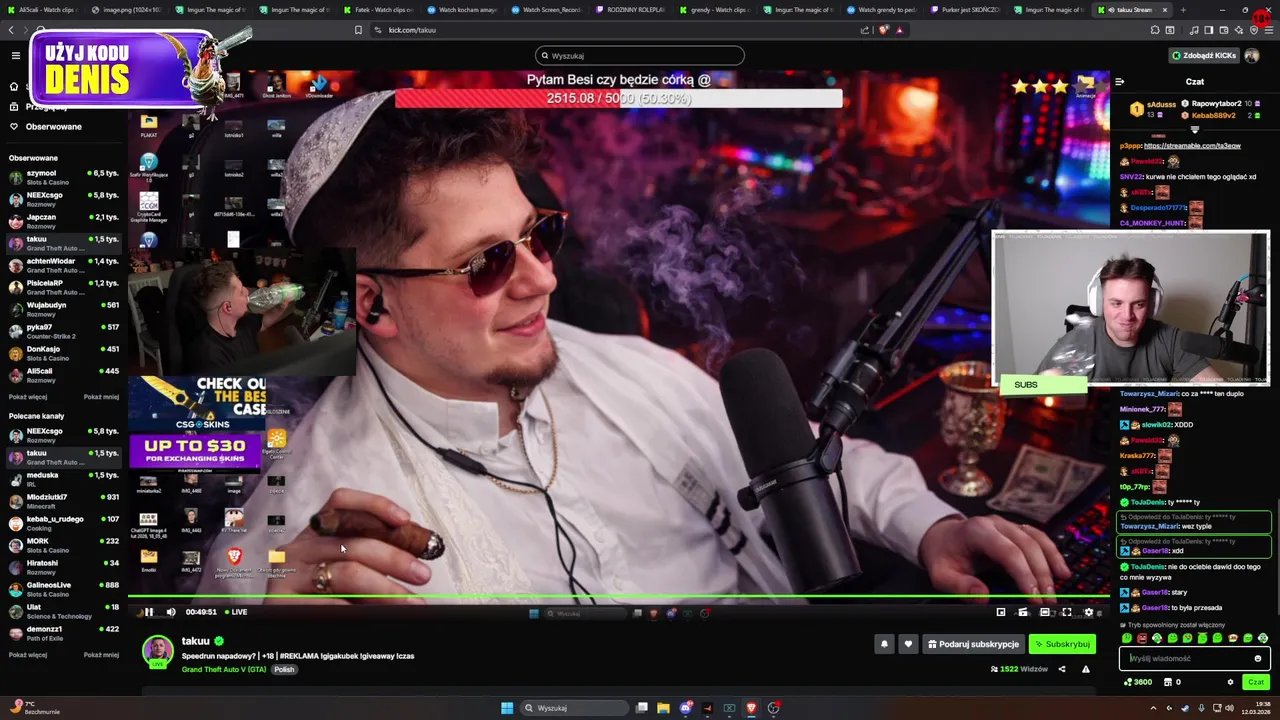This screenshot has width=1280, height=720.
Task: Open Japczan channel from sidebar
Action: pyautogui.click(x=64, y=221)
